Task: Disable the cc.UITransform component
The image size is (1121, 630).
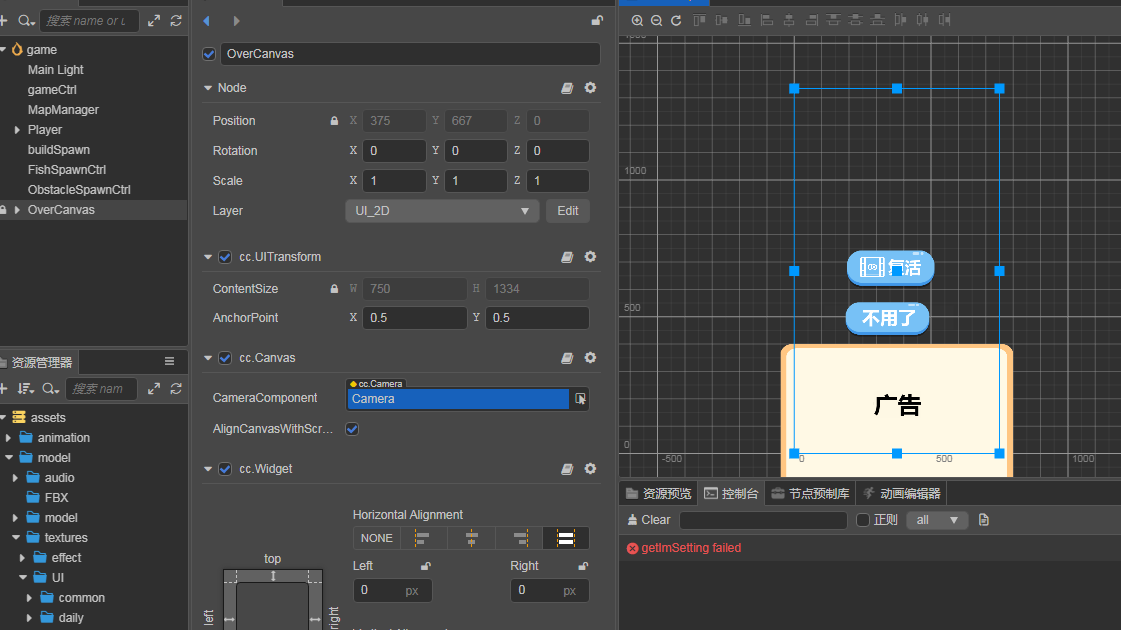Action: pos(225,257)
